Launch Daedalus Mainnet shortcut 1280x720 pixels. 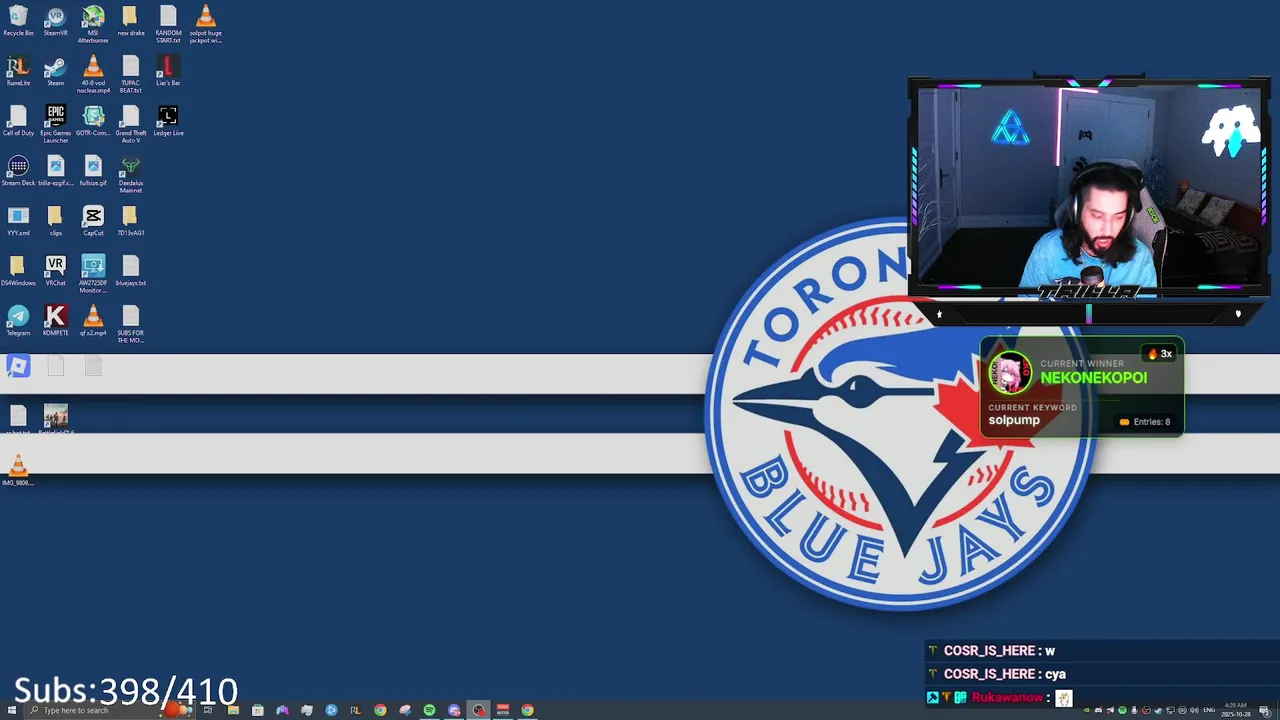(130, 174)
